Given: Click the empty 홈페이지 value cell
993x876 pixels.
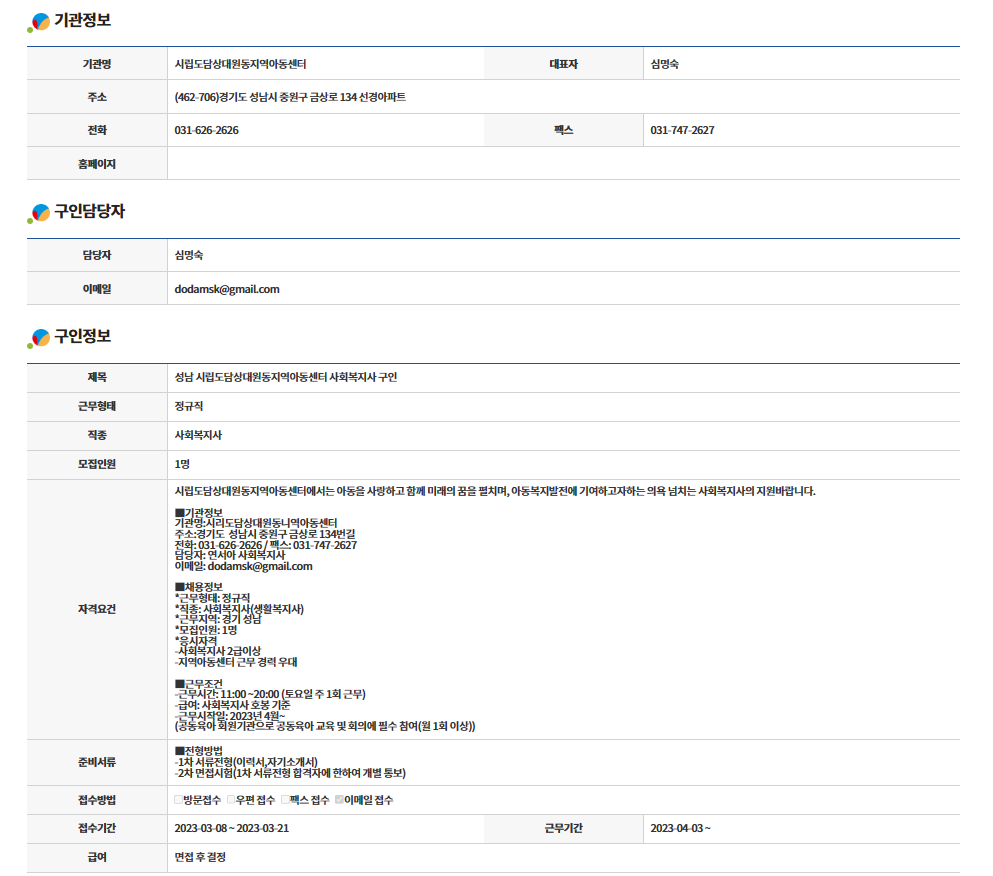Looking at the screenshot, I should pyautogui.click(x=564, y=163).
